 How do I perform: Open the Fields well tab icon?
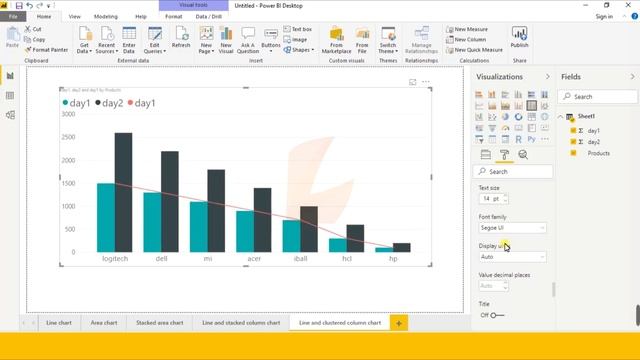pos(486,155)
